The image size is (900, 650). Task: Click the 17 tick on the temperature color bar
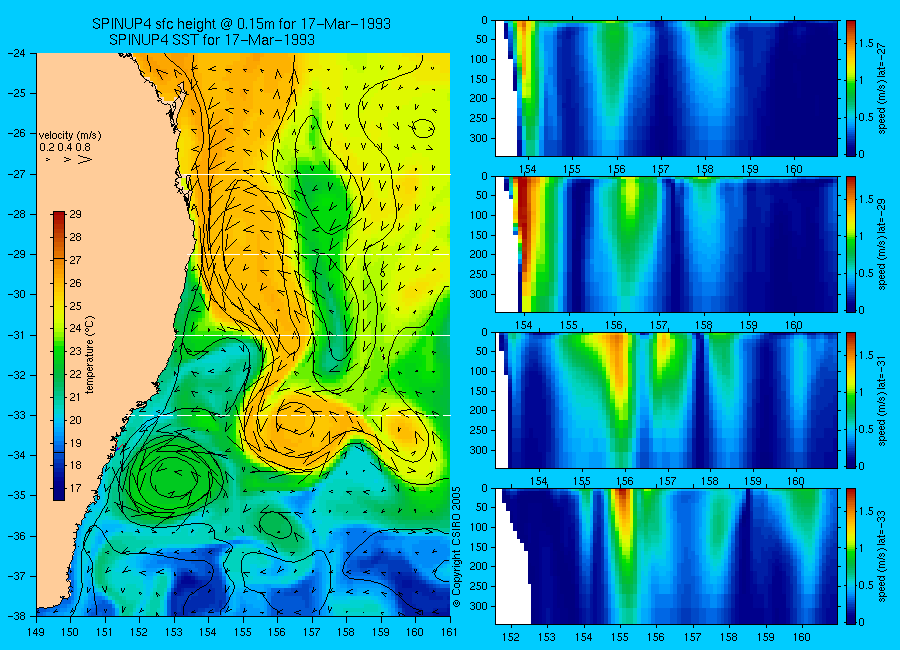click(75, 488)
